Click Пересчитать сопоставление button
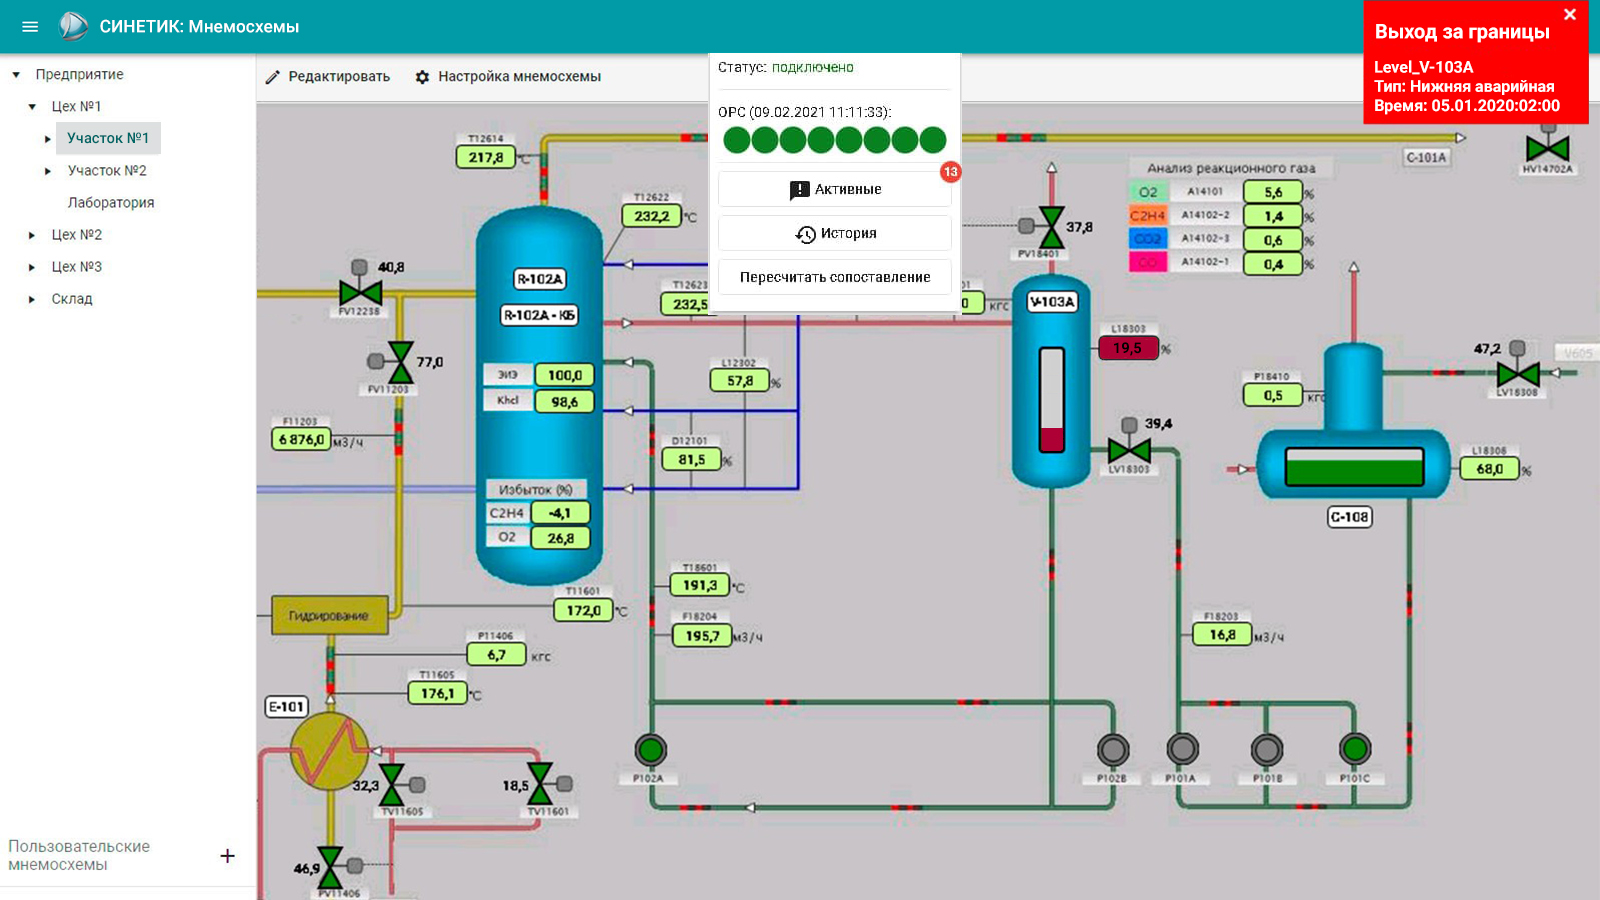The width and height of the screenshot is (1600, 900). pyautogui.click(x=835, y=277)
